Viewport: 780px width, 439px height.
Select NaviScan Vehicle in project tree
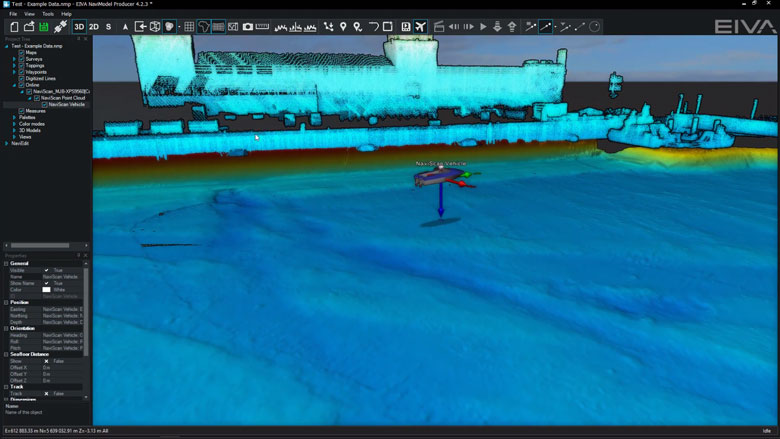pos(67,104)
